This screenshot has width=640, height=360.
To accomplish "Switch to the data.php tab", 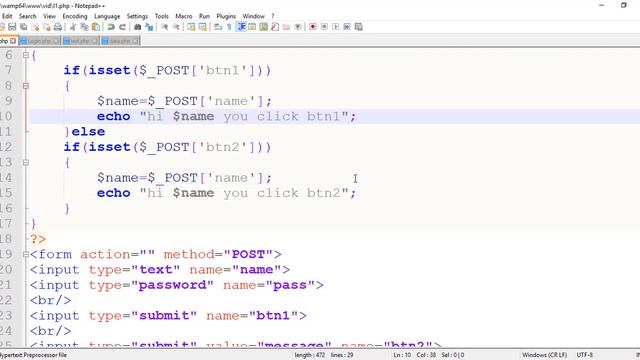I will click(x=120, y=41).
